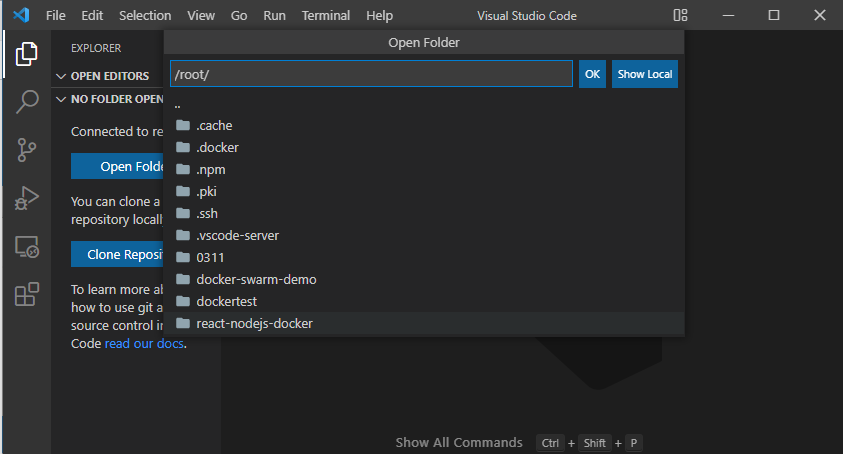Viewport: 843px width, 454px height.
Task: Click the Open Folder button in Explorer
Action: pos(117,166)
